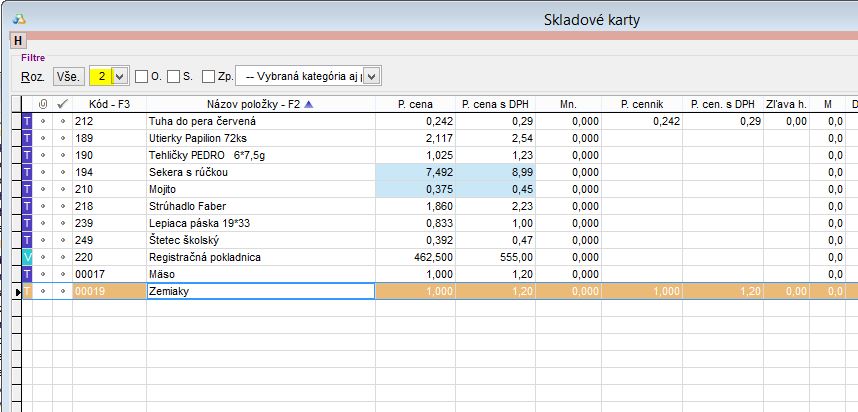Toggle the O. filter checkbox
The height and width of the screenshot is (412, 858).
coord(142,76)
